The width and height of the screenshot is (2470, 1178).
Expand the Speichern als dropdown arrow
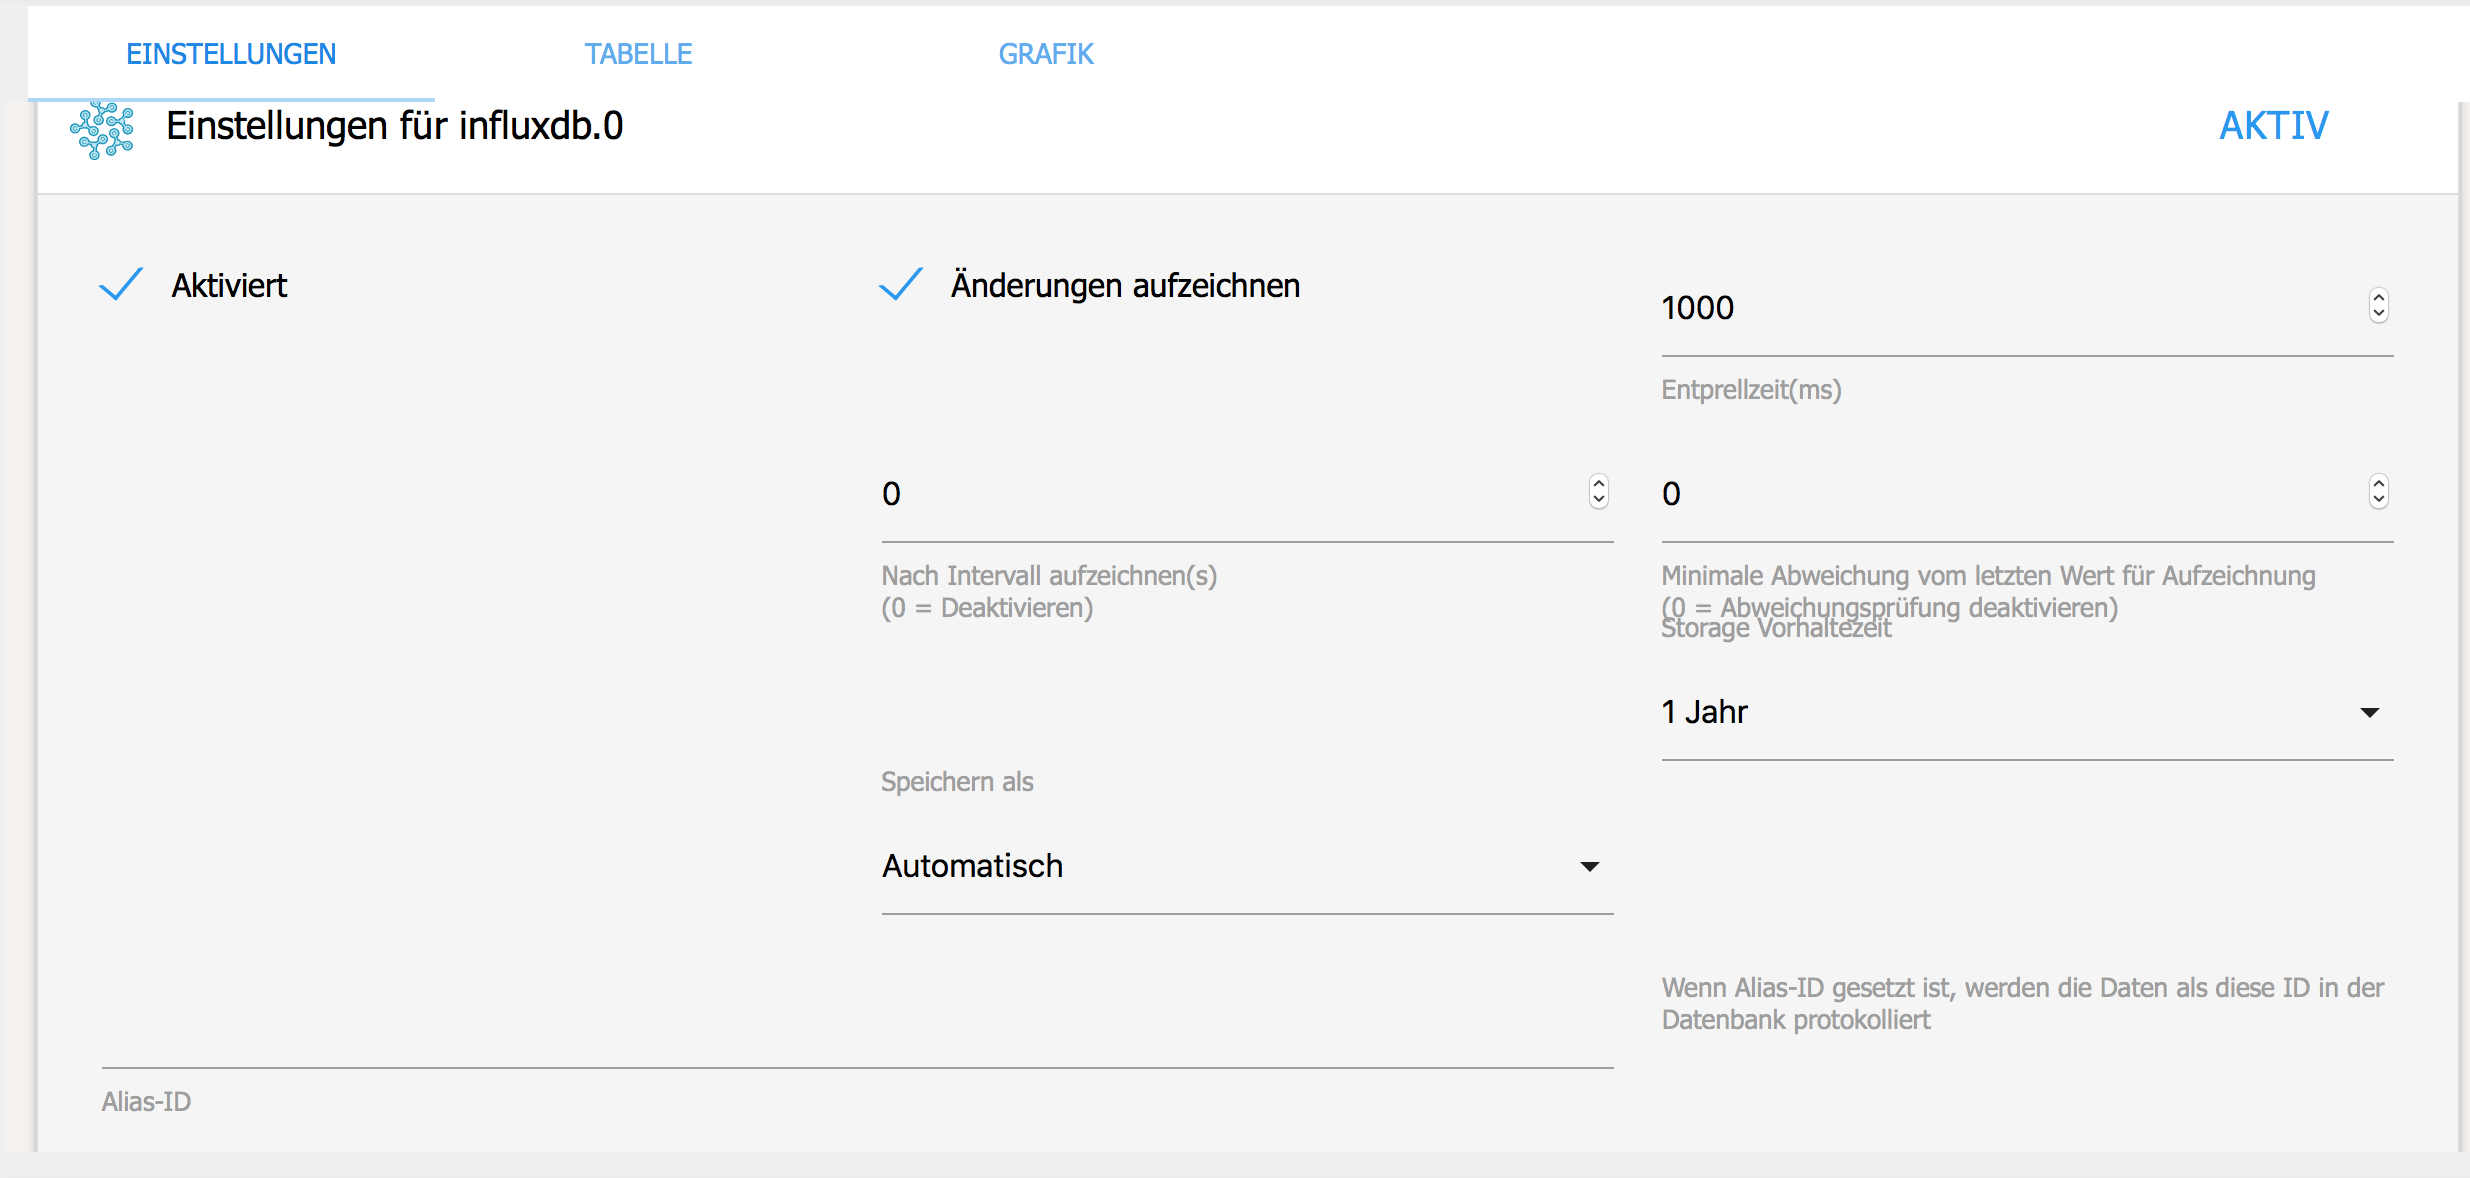click(x=1589, y=867)
